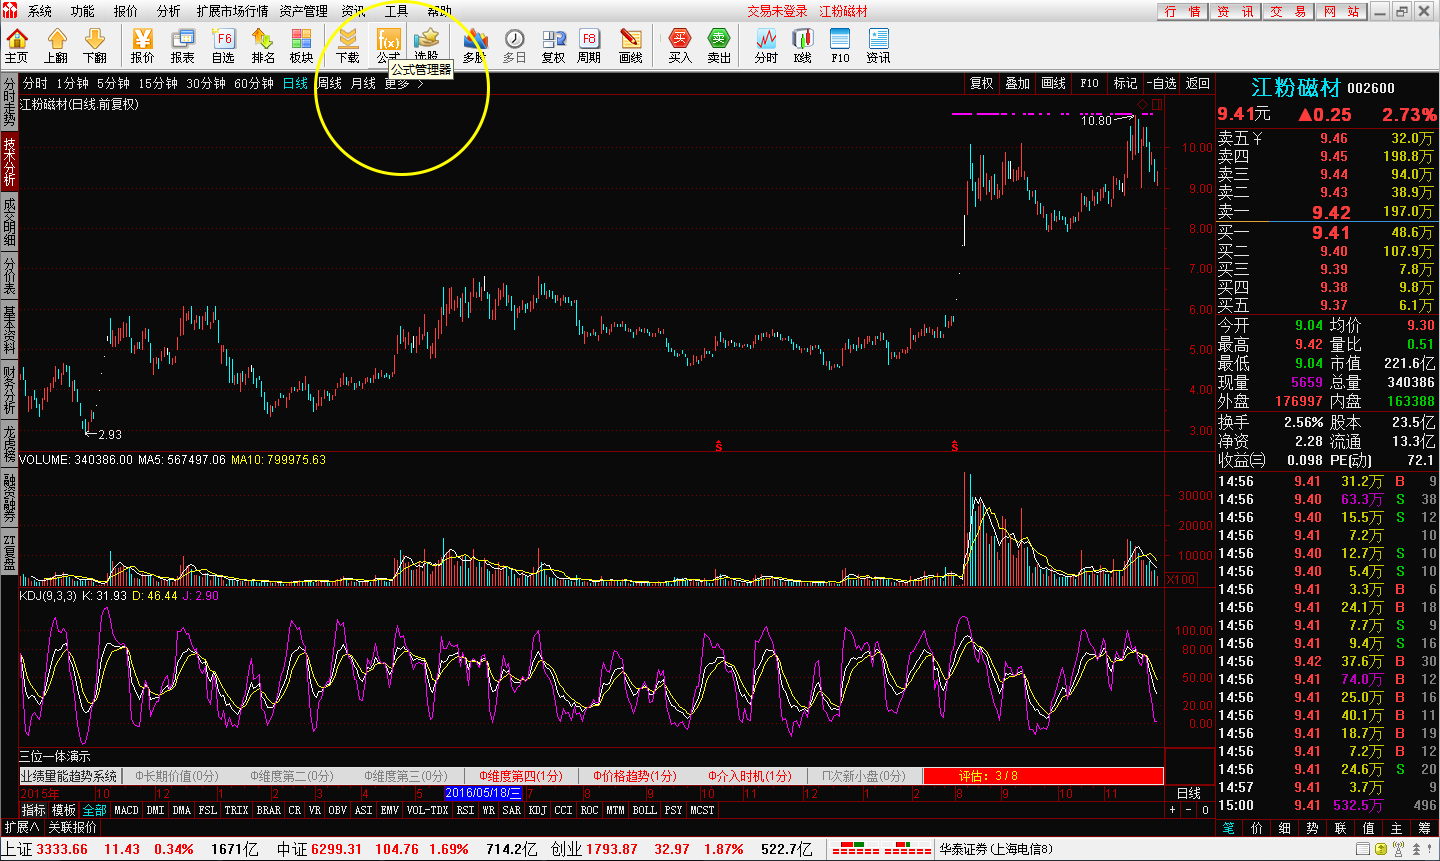The height and width of the screenshot is (861, 1440).
Task: Select the MACD indicator button
Action: click(126, 810)
